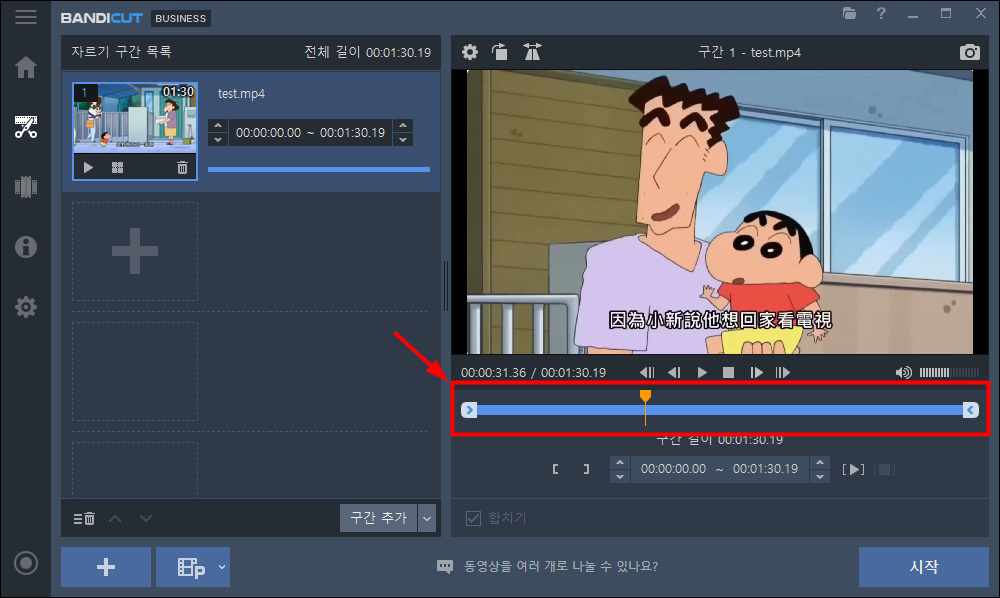This screenshot has height=598, width=1000.
Task: Move segment up arrow
Action: point(115,518)
